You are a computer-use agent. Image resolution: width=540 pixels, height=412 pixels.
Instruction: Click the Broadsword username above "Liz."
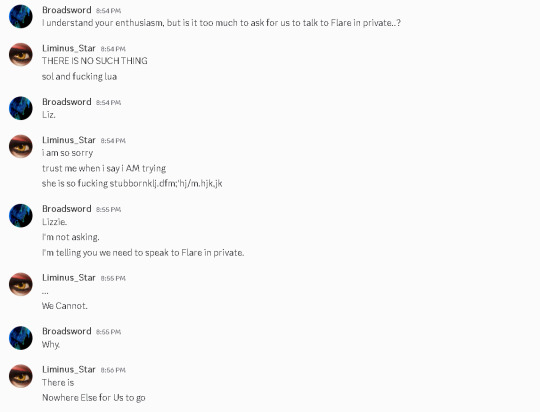point(67,102)
